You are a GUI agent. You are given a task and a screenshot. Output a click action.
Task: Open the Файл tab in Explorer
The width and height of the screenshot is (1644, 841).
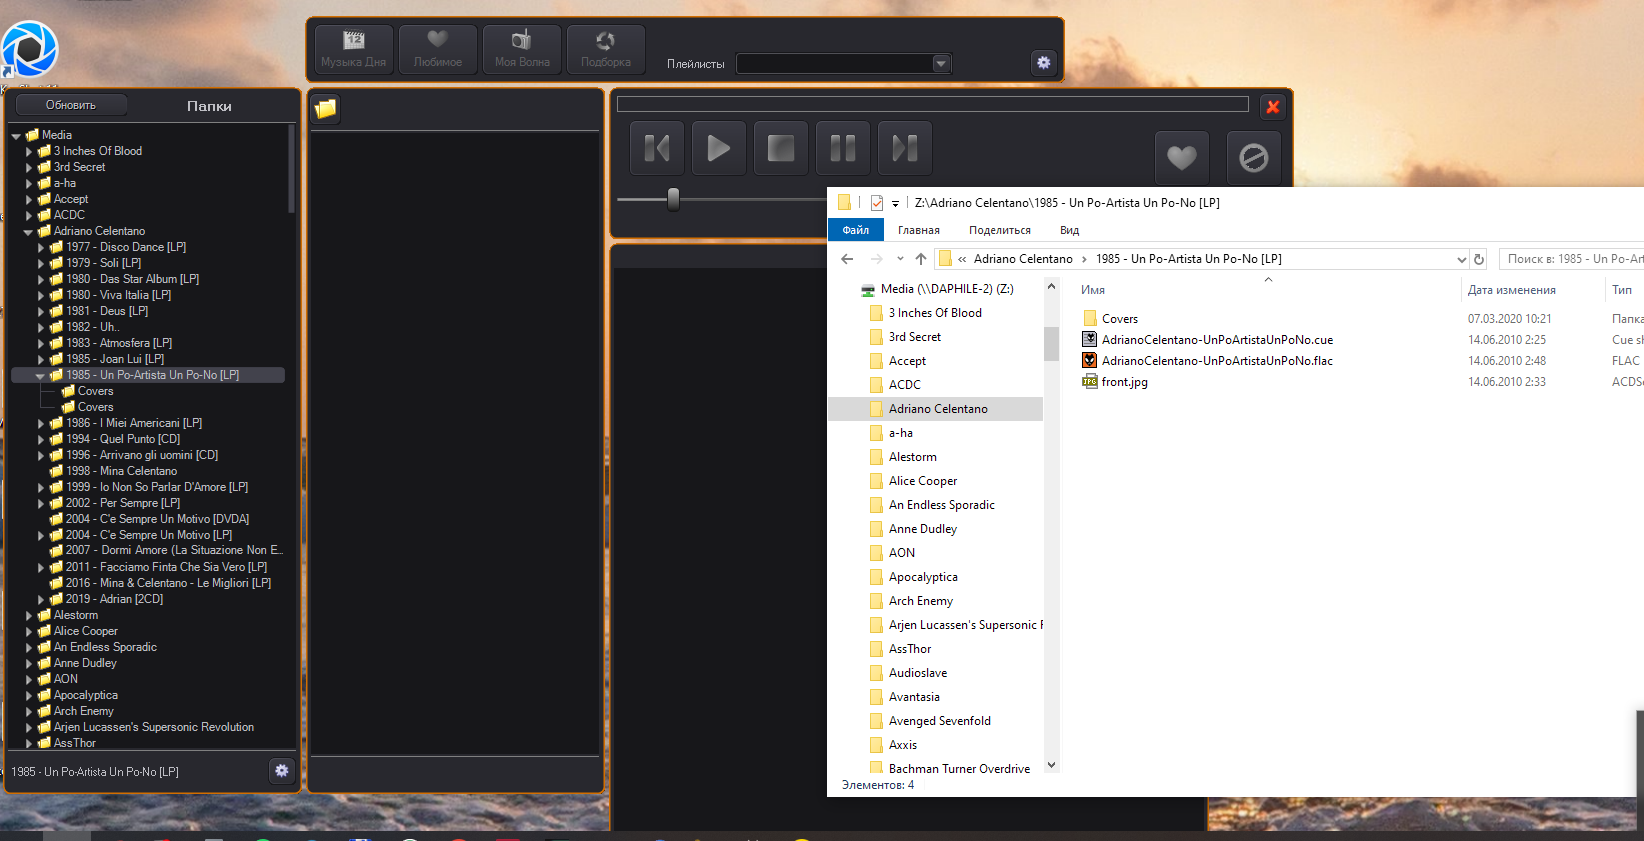pos(856,230)
